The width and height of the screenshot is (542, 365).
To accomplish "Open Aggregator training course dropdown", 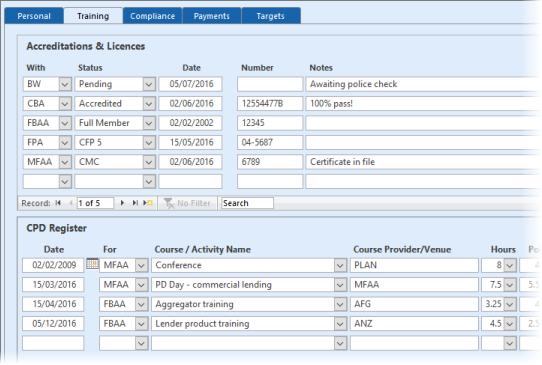I will point(340,304).
